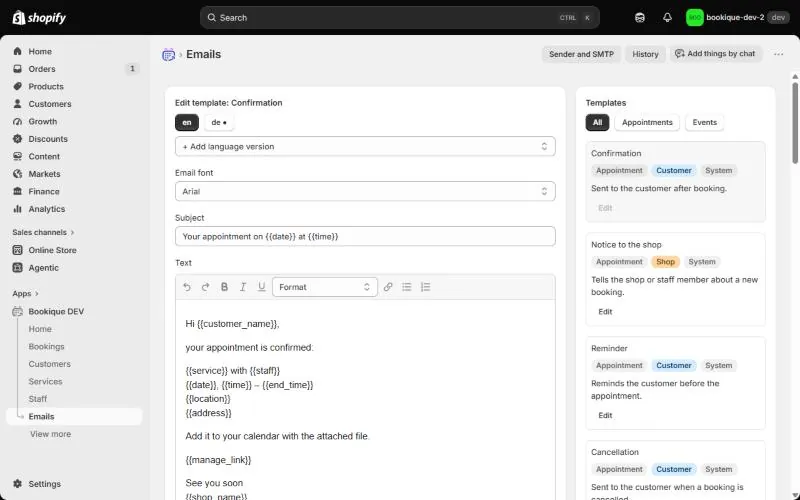Open the bookique-dev-2 store account menu

click(738, 18)
